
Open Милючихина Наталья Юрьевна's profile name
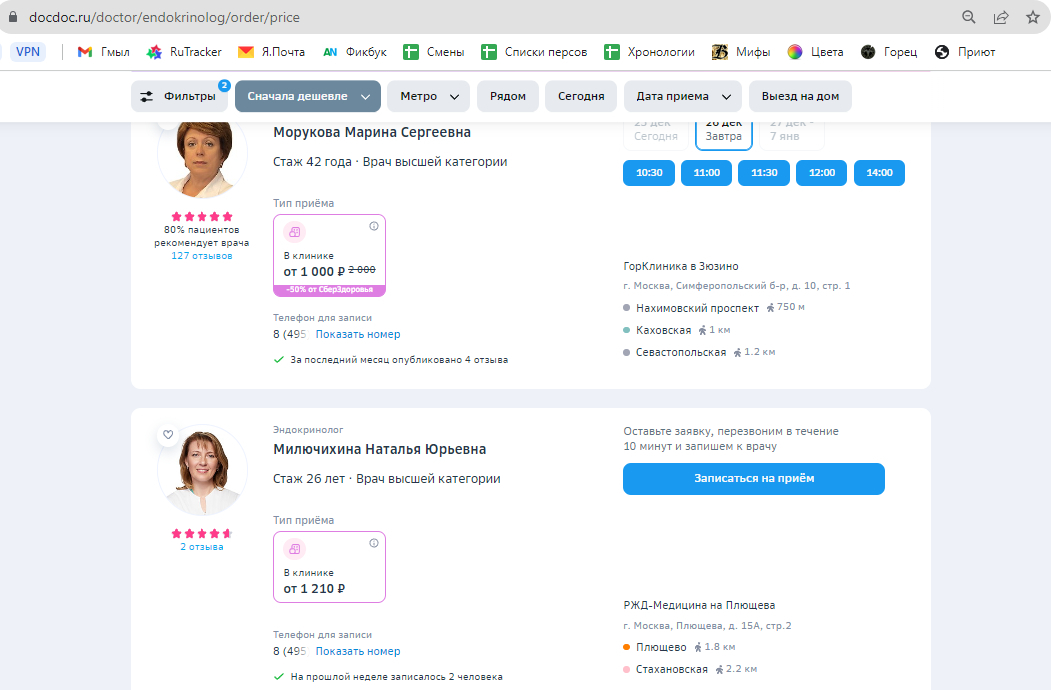click(379, 449)
